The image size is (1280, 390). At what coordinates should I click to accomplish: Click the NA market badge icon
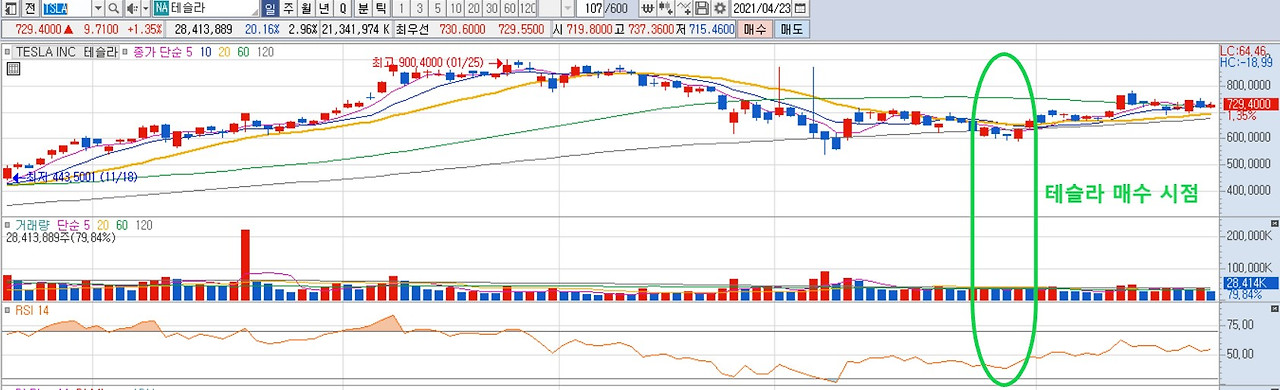tap(161, 8)
